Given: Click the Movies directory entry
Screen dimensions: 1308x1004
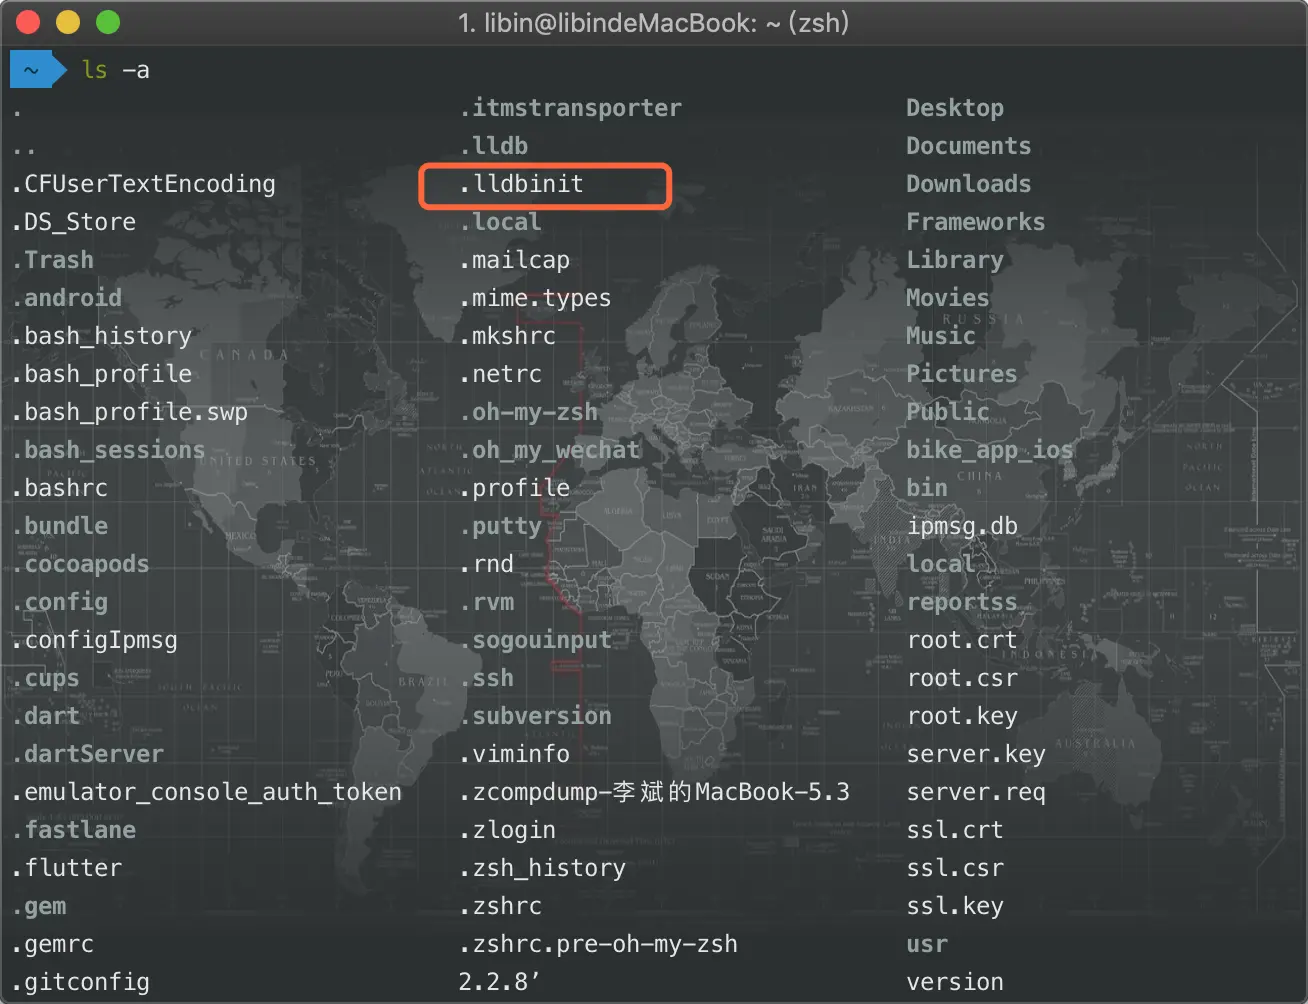Looking at the screenshot, I should [948, 298].
